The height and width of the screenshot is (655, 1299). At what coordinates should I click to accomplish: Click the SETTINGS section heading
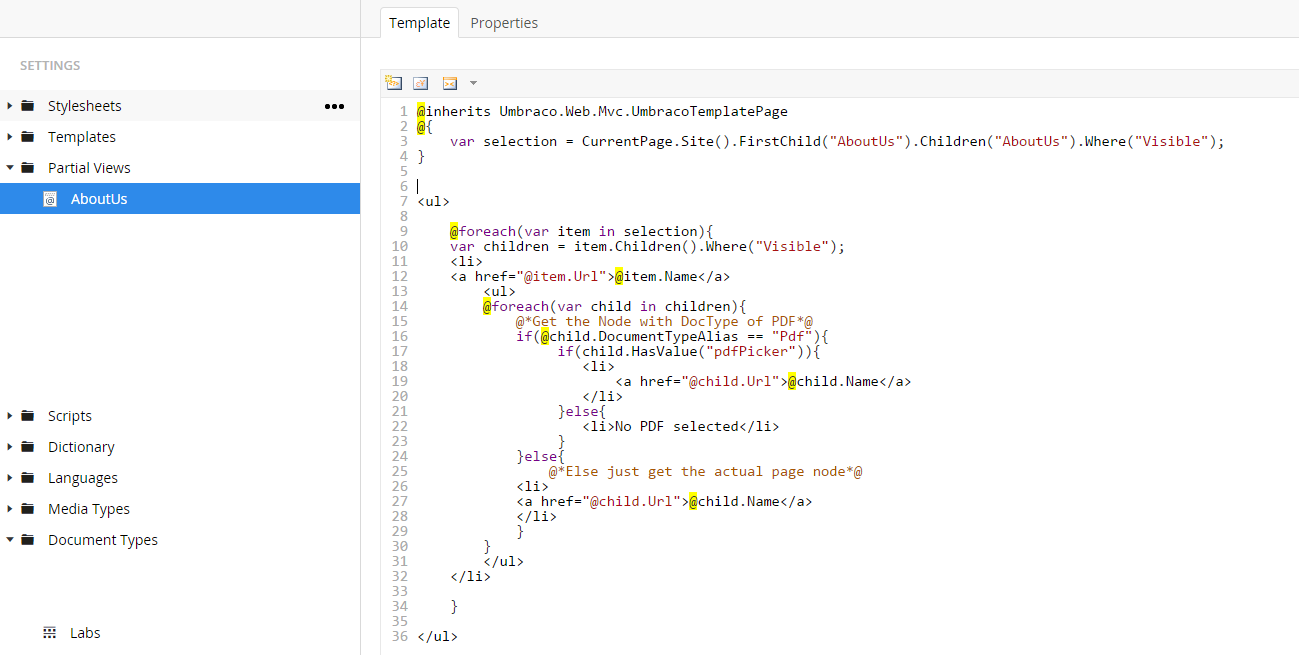tap(50, 66)
